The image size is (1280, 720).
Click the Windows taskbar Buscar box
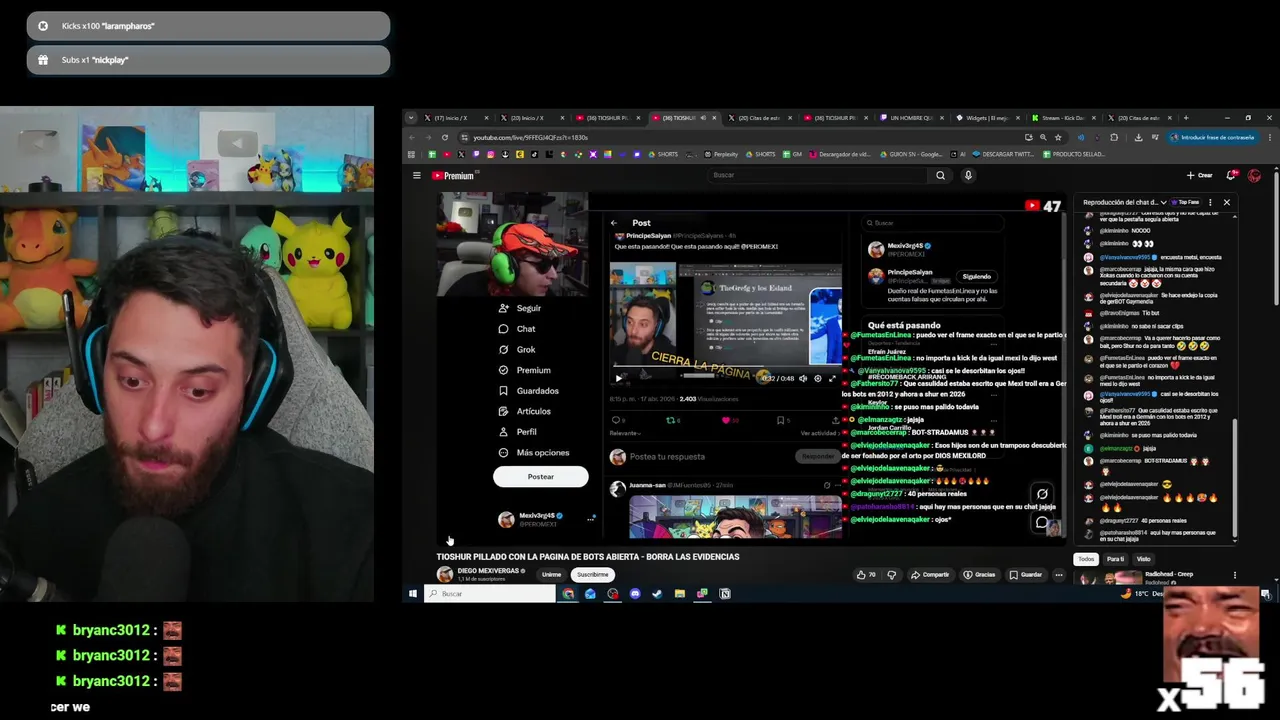pyautogui.click(x=490, y=594)
